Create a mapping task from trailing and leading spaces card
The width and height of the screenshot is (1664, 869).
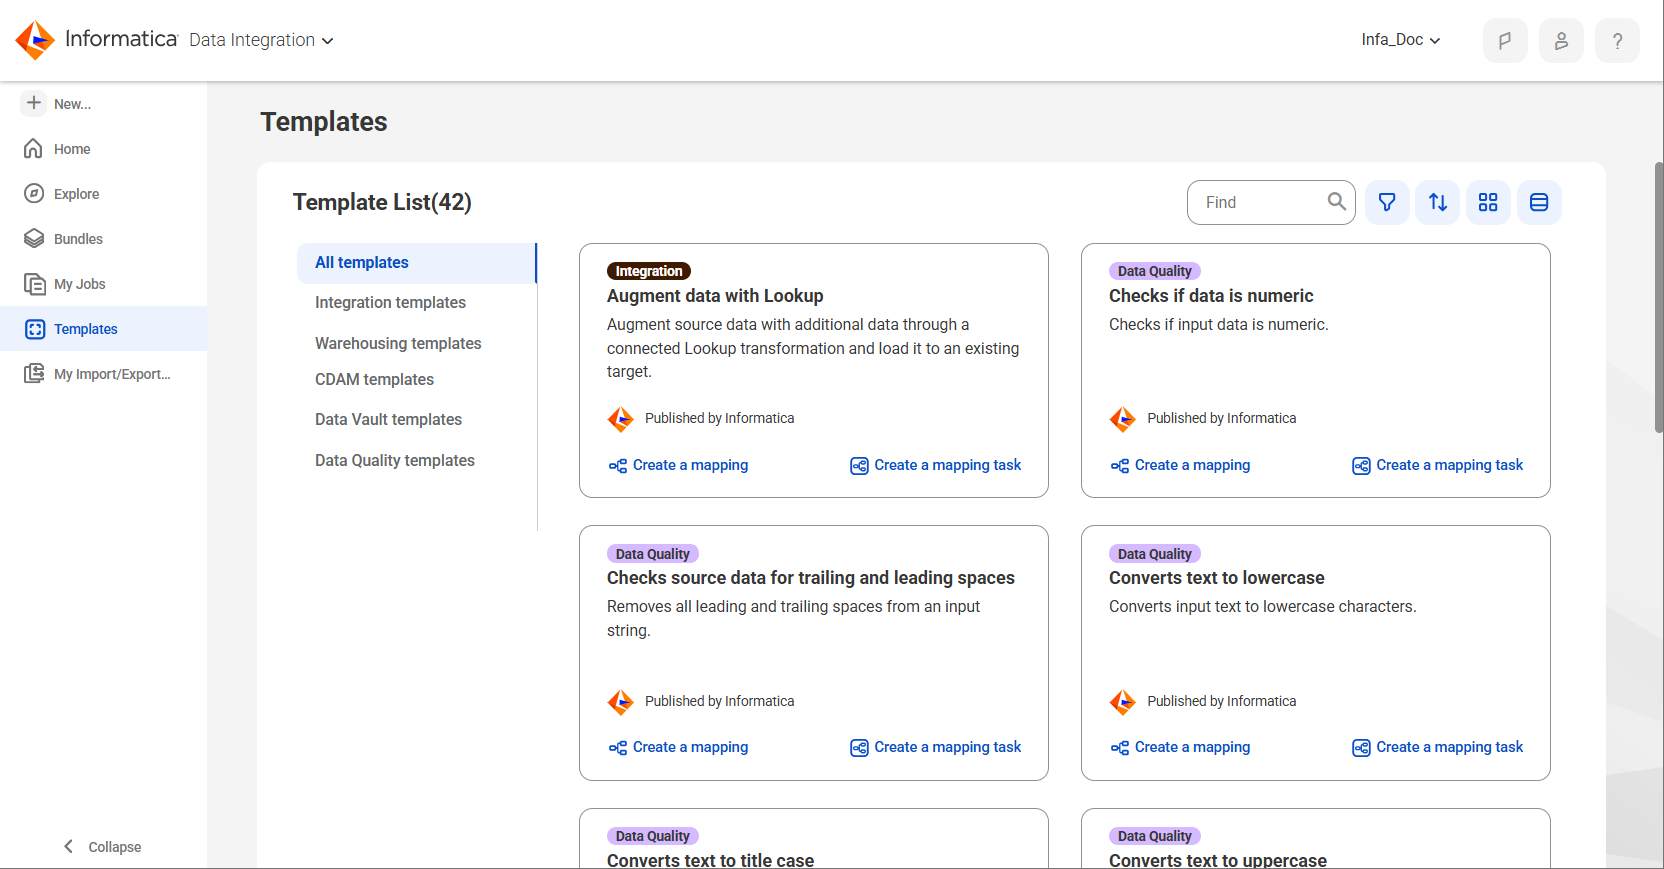tap(936, 747)
